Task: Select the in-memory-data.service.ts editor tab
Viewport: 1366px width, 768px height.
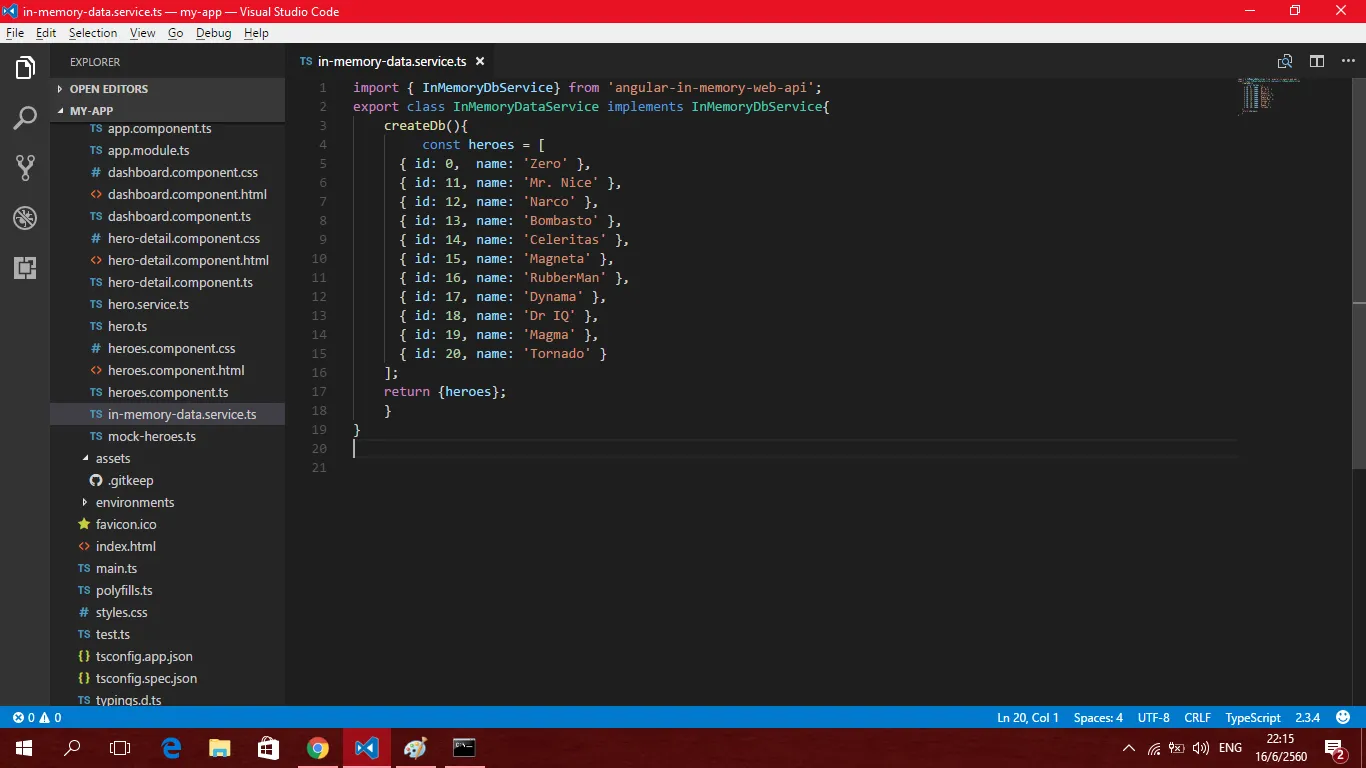Action: coord(391,61)
